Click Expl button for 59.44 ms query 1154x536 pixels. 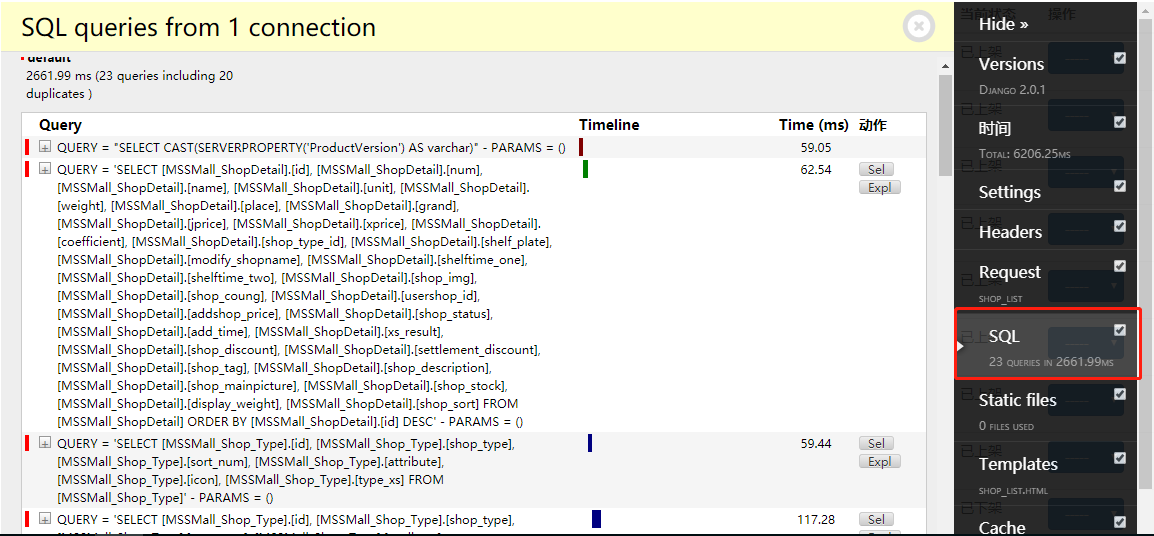pyautogui.click(x=879, y=462)
